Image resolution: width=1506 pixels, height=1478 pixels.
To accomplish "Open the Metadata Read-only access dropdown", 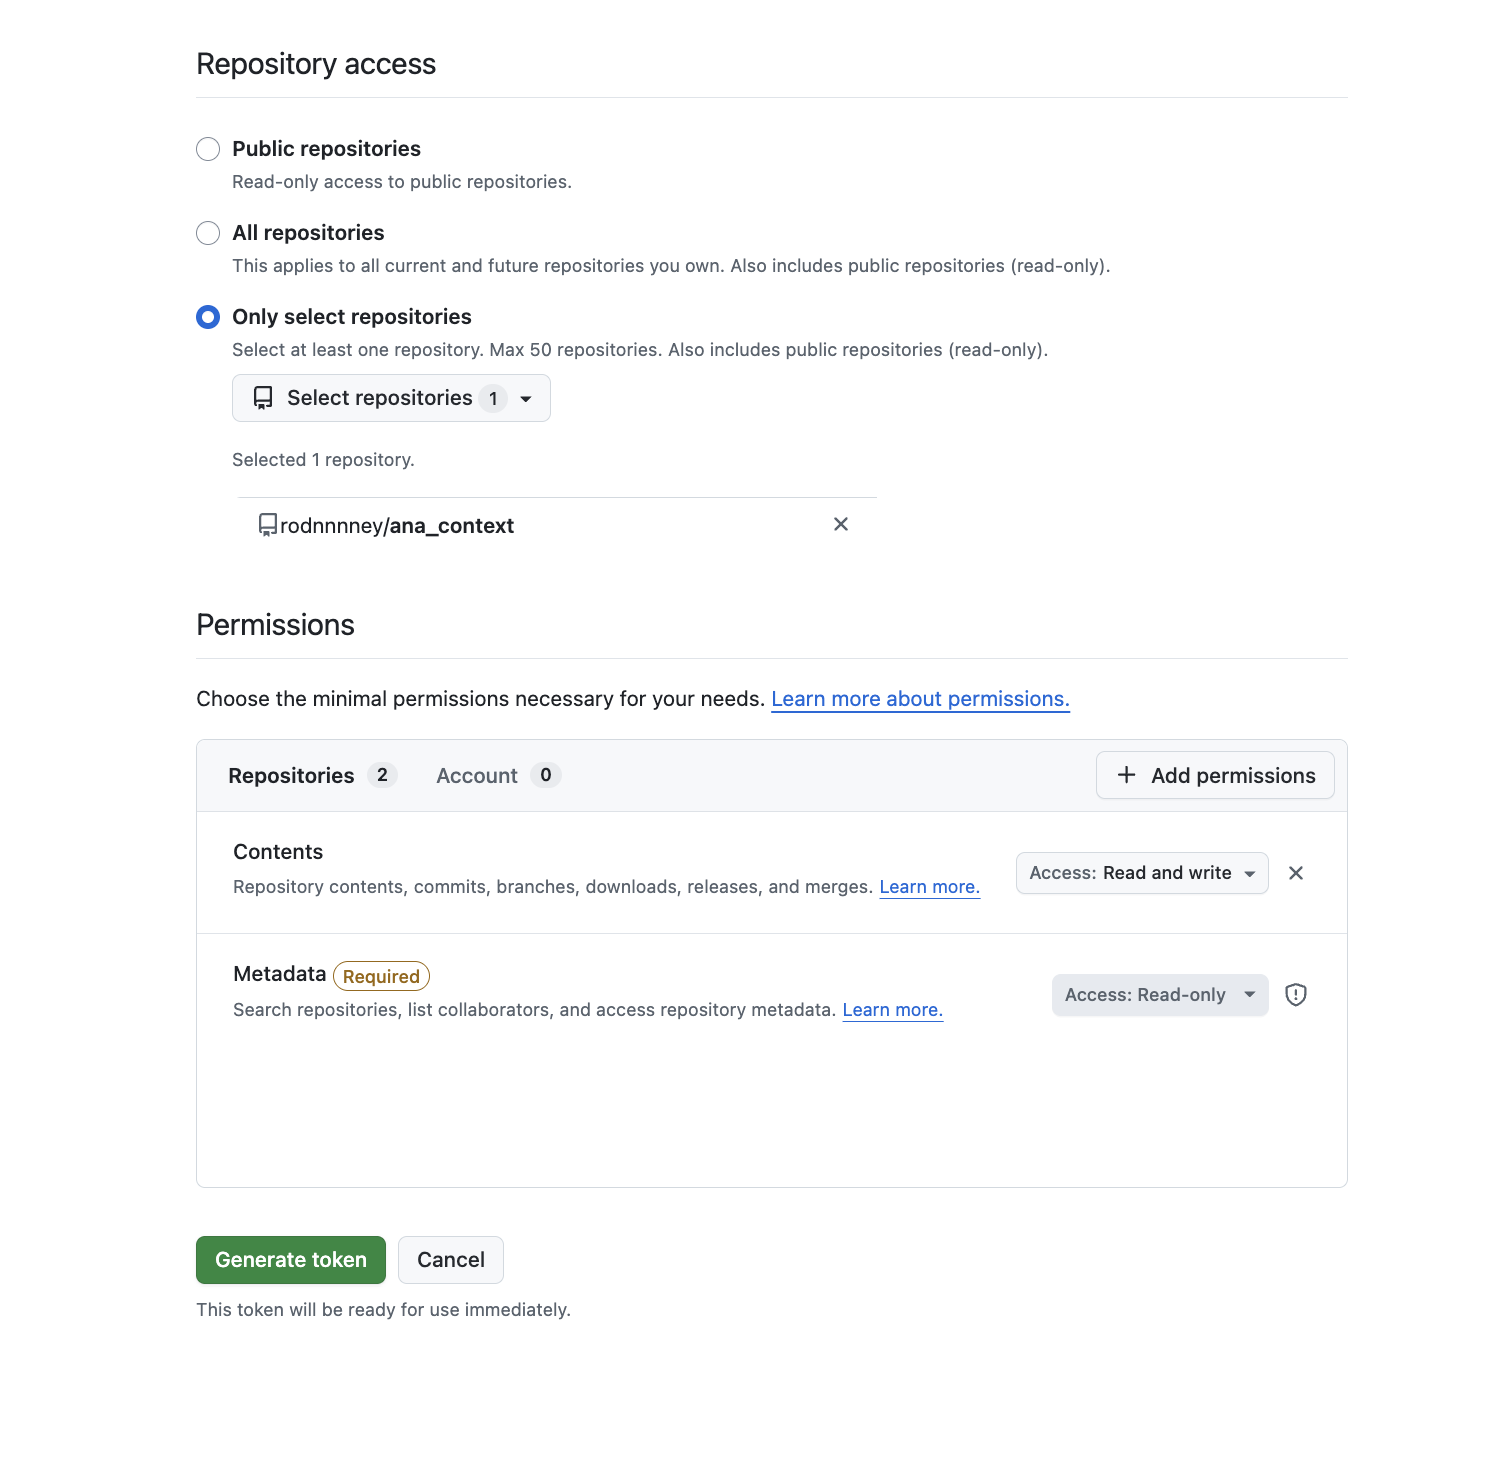I will click(x=1159, y=994).
